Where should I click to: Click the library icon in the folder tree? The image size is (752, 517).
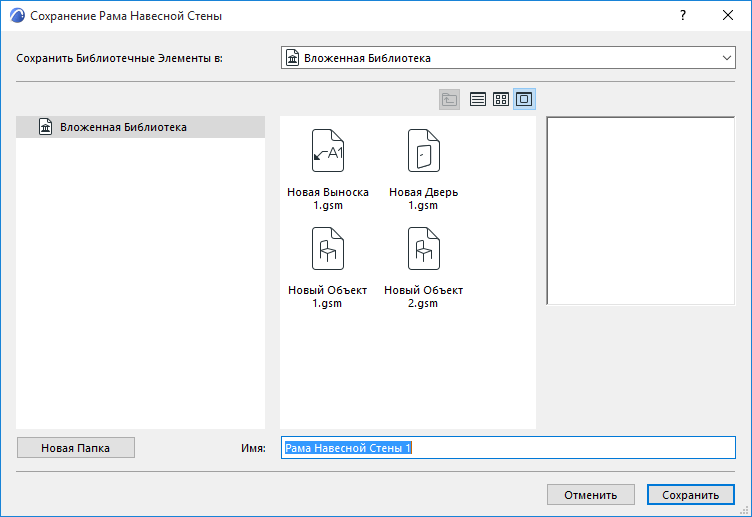point(46,127)
